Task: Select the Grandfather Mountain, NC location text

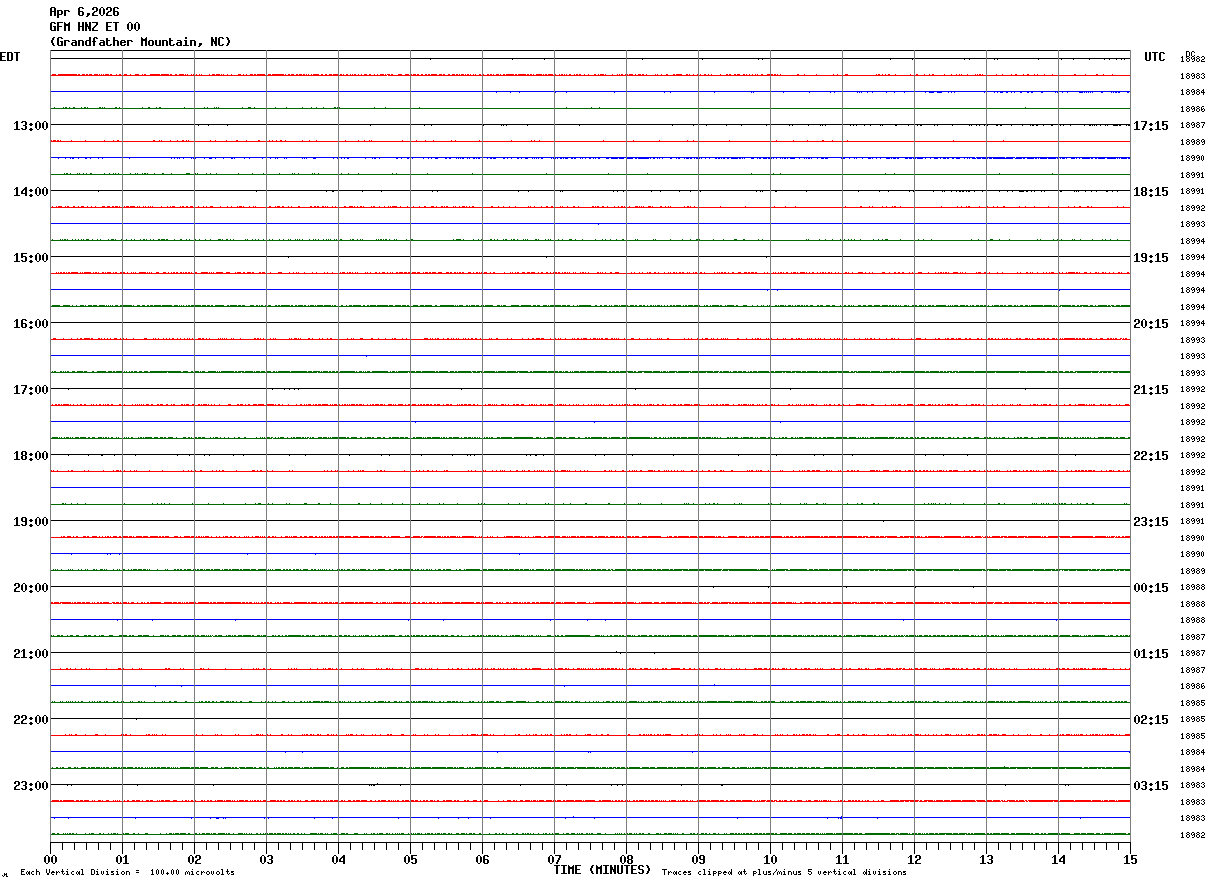Action: [x=140, y=42]
